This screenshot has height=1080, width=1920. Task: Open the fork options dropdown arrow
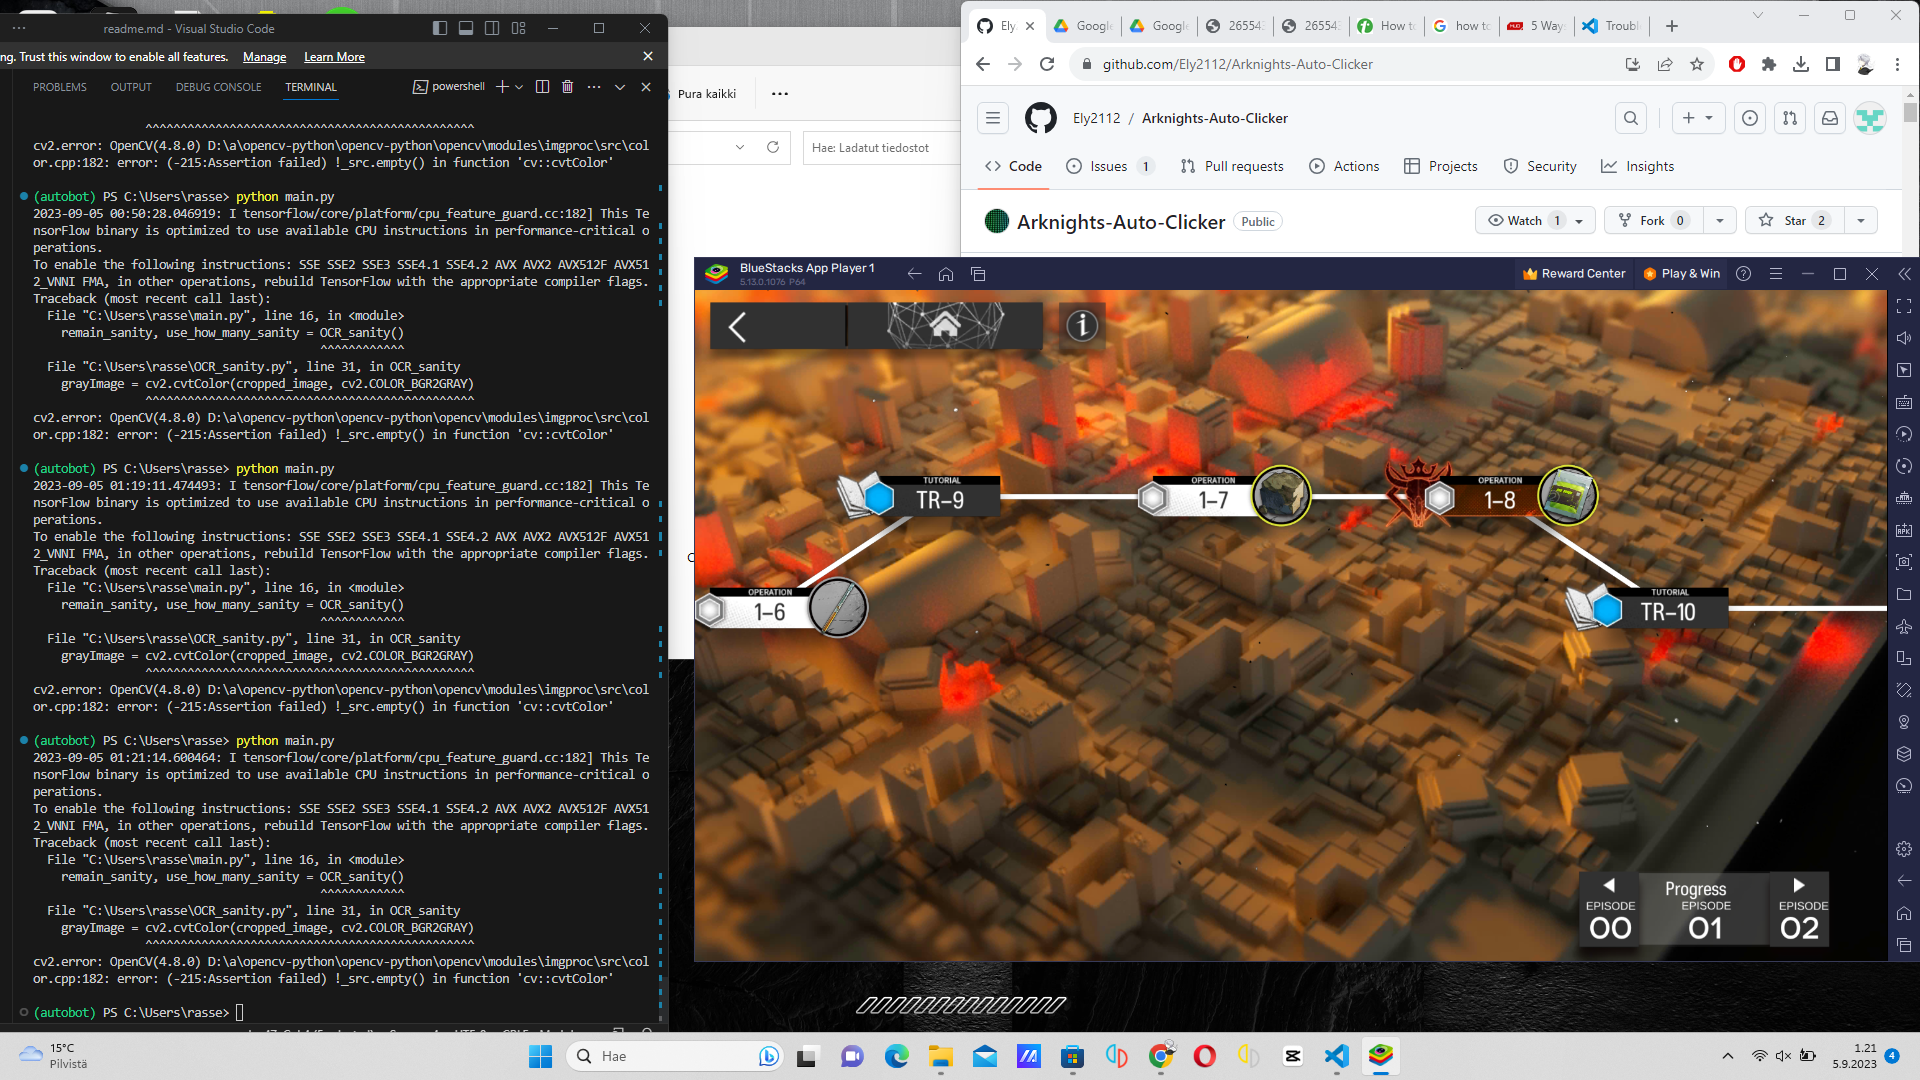tap(1720, 220)
